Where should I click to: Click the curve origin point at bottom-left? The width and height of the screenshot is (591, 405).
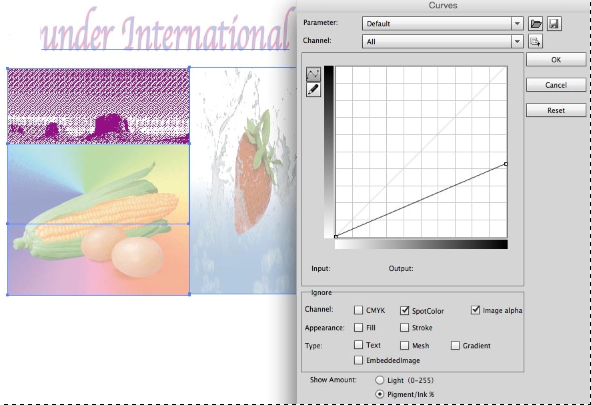click(x=336, y=237)
